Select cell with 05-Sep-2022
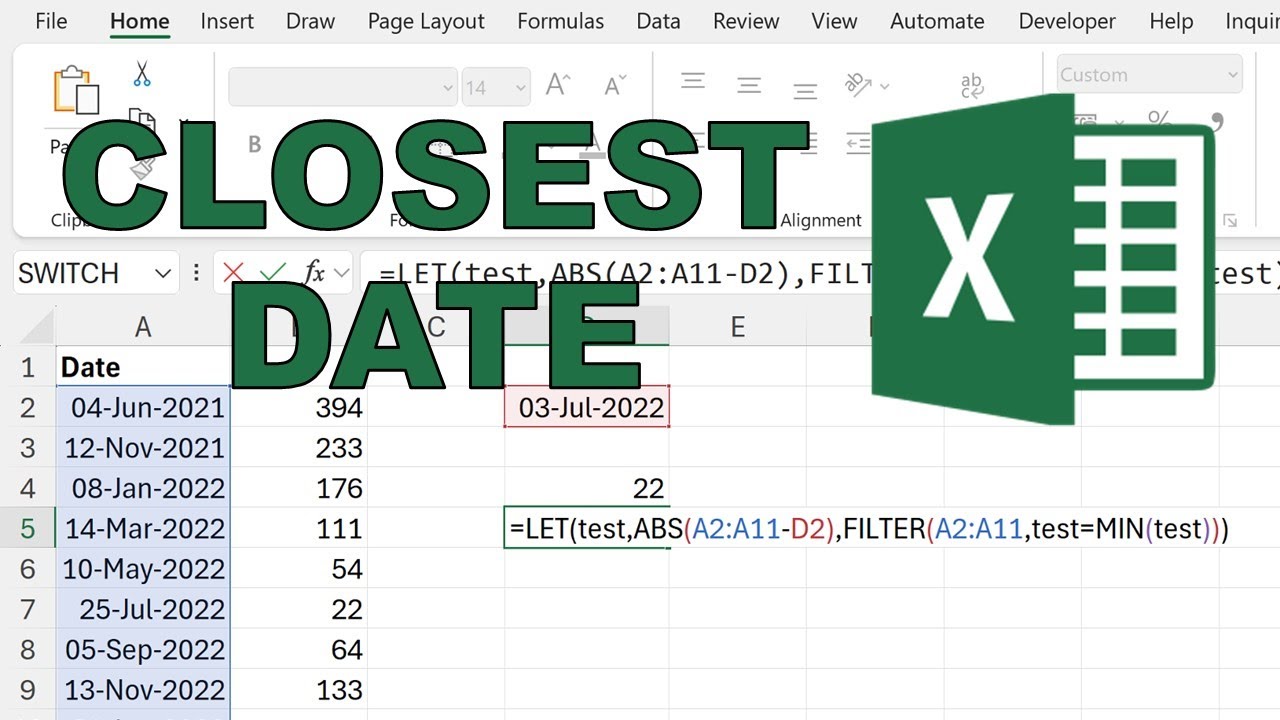1280x720 pixels. 143,650
